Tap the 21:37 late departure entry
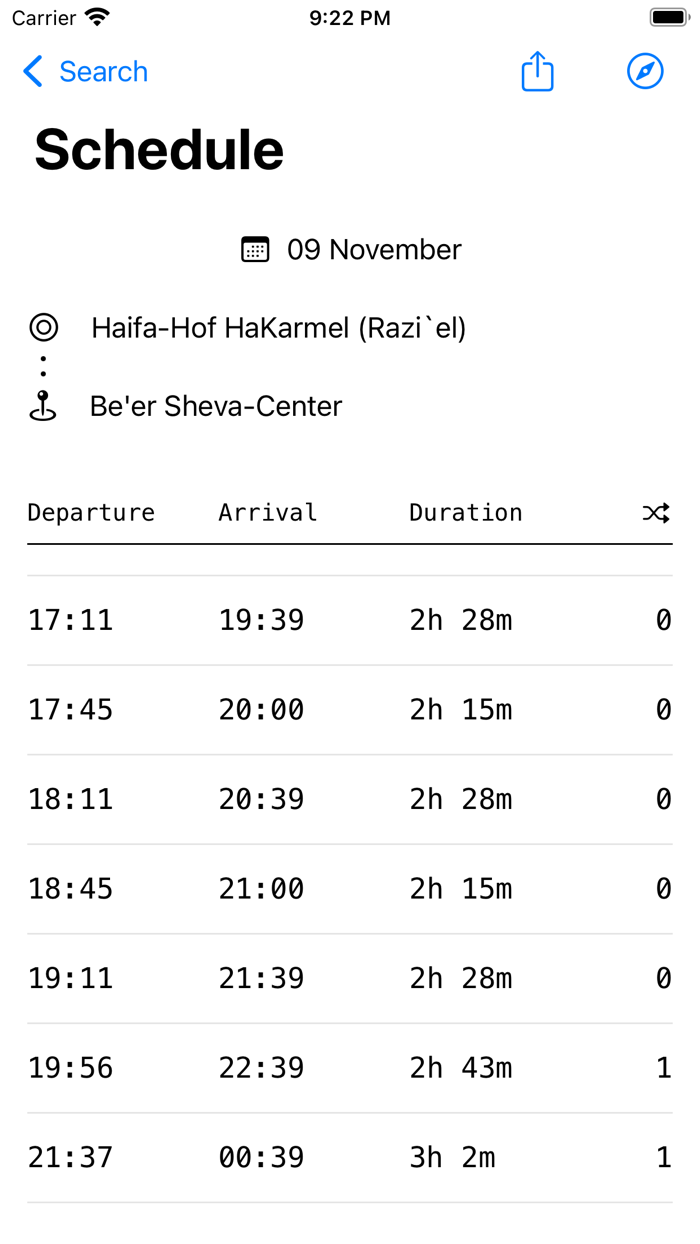The height and width of the screenshot is (1244, 700). click(x=350, y=1156)
